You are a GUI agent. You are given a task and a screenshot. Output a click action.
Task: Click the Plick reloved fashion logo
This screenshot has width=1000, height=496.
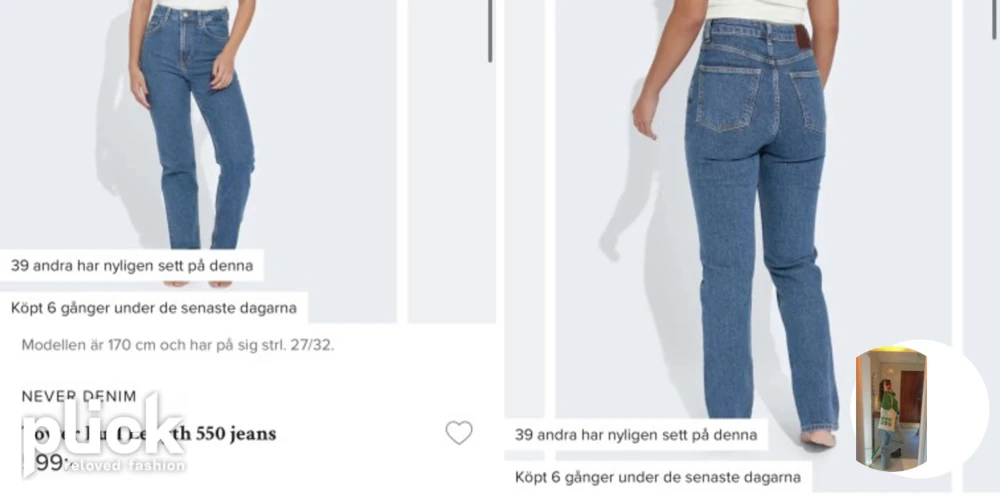pos(103,435)
